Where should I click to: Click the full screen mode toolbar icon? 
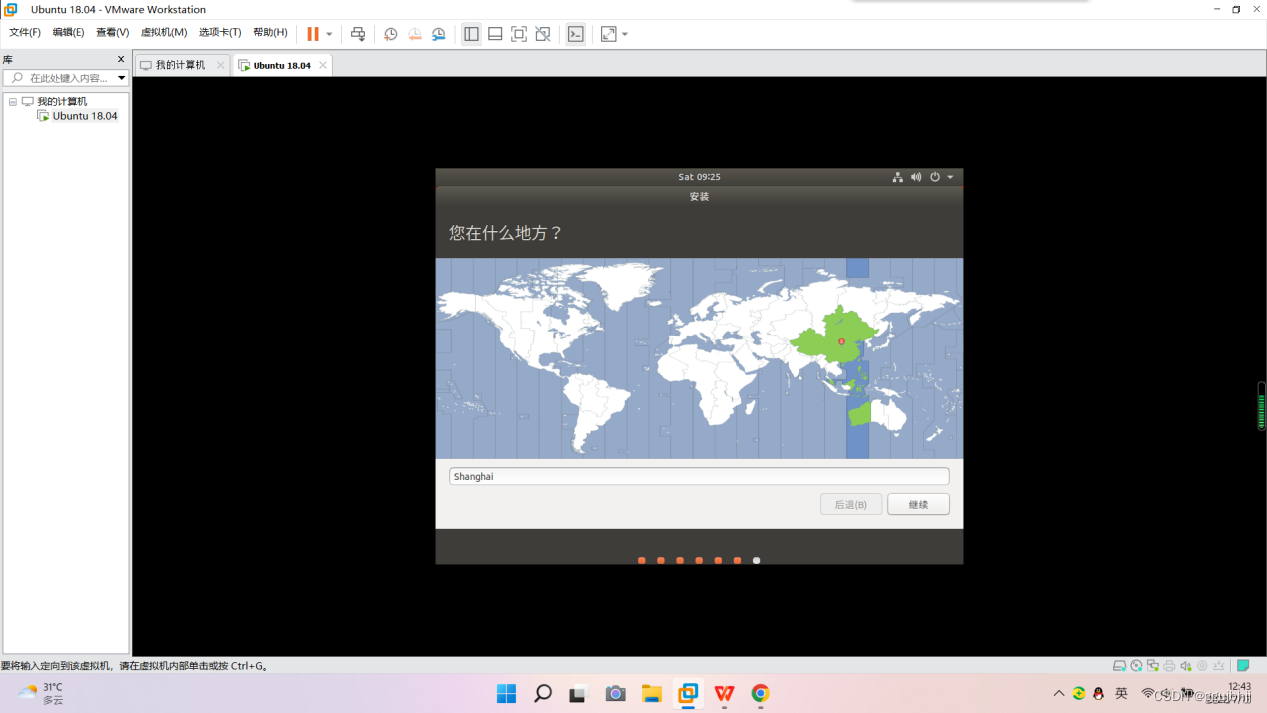coord(519,34)
